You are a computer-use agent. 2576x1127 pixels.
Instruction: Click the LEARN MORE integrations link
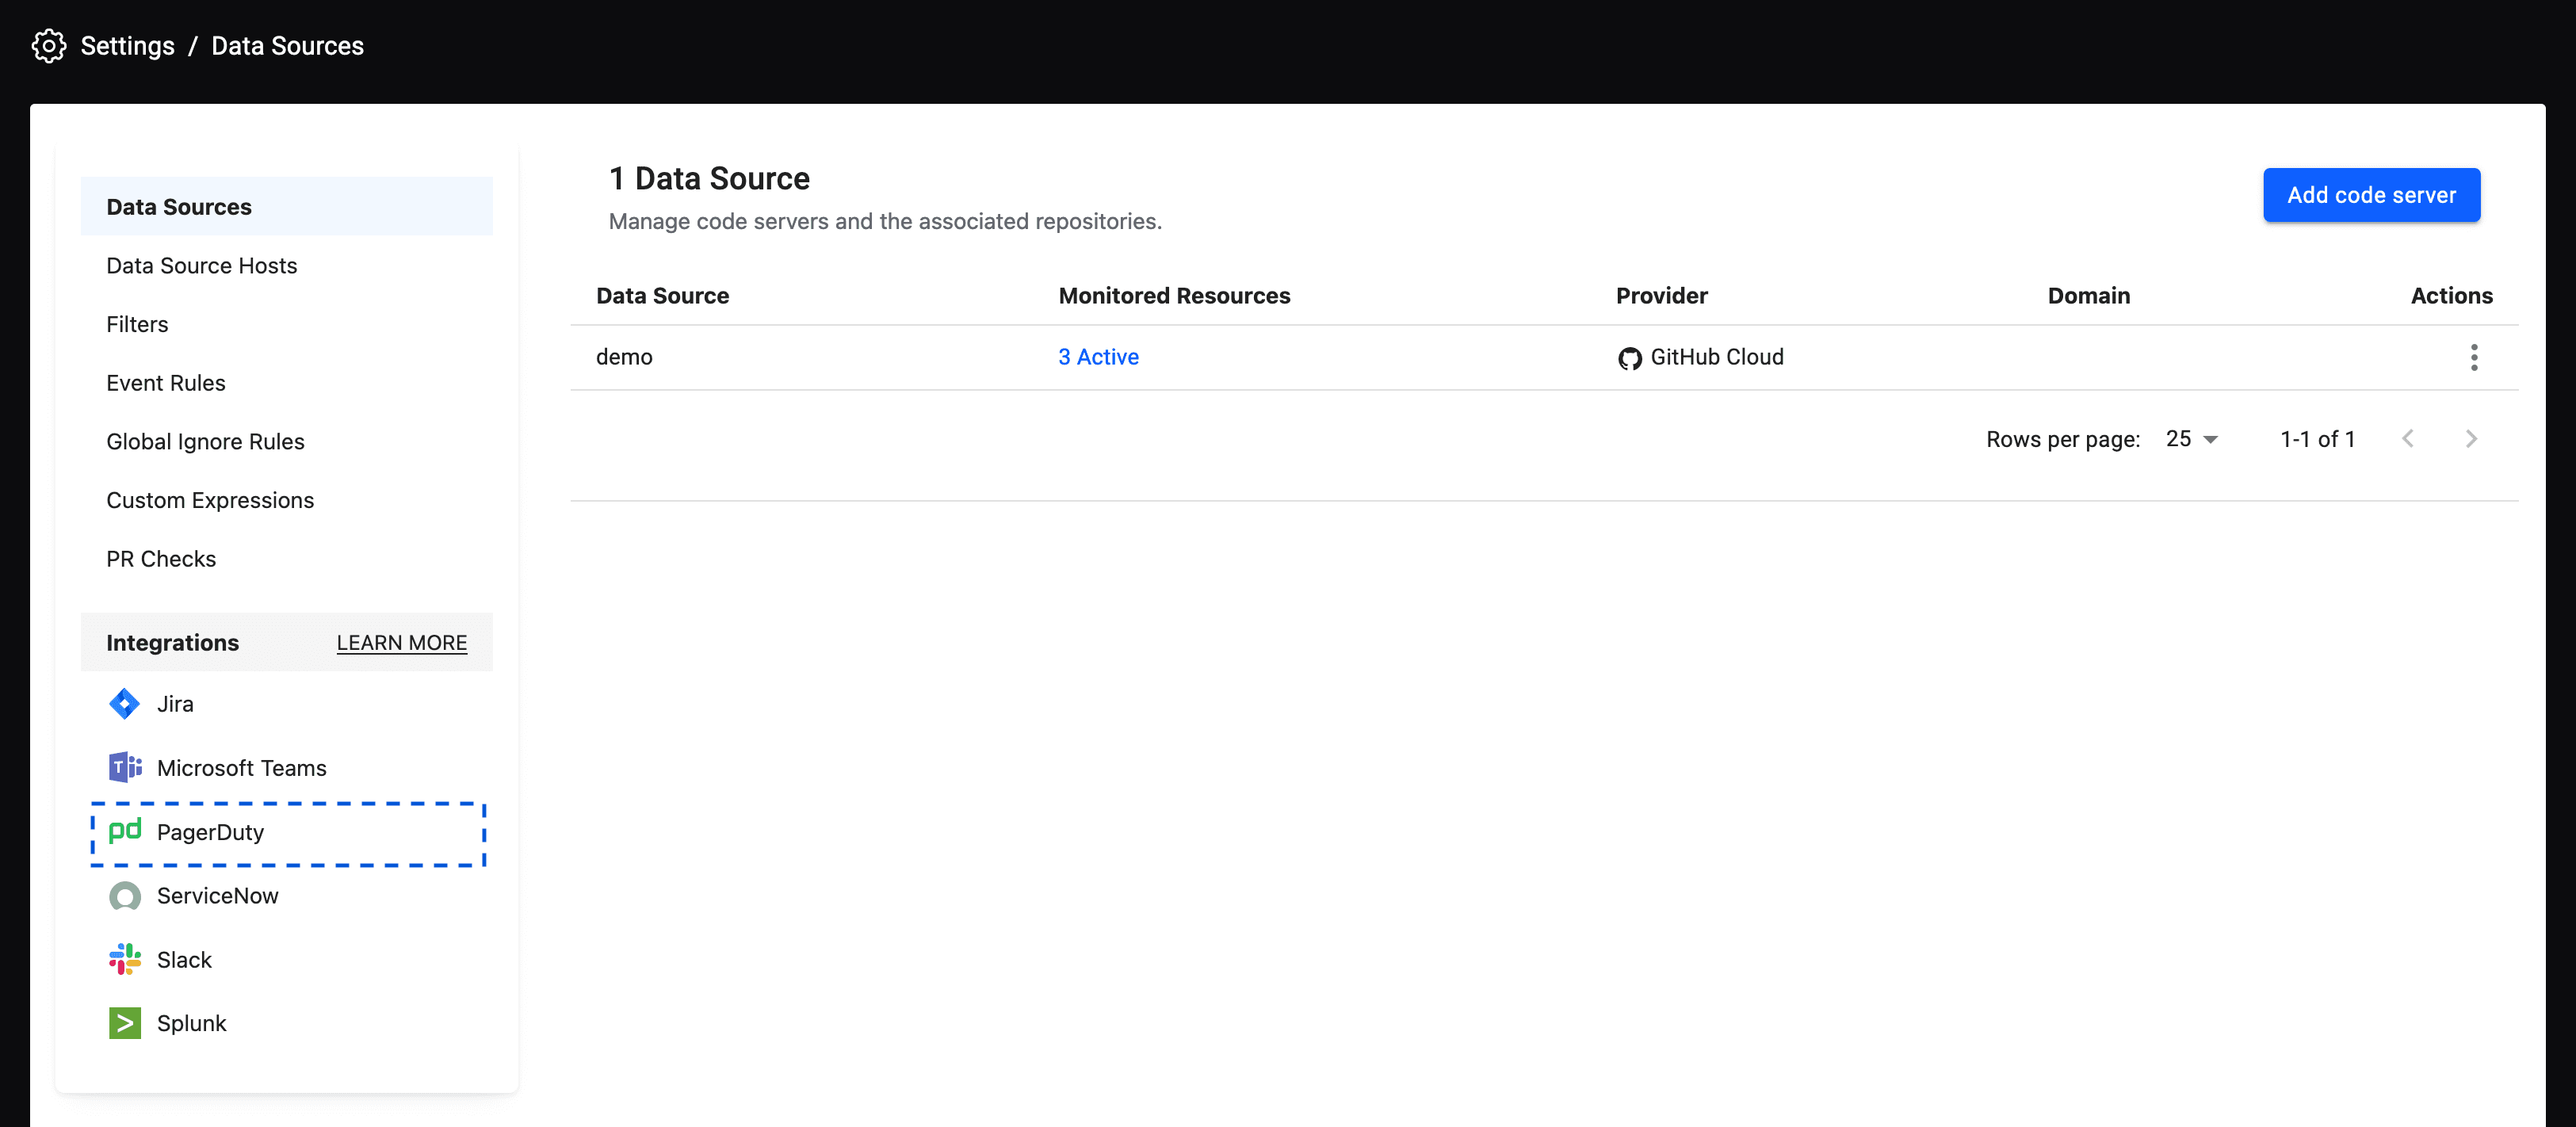click(399, 642)
